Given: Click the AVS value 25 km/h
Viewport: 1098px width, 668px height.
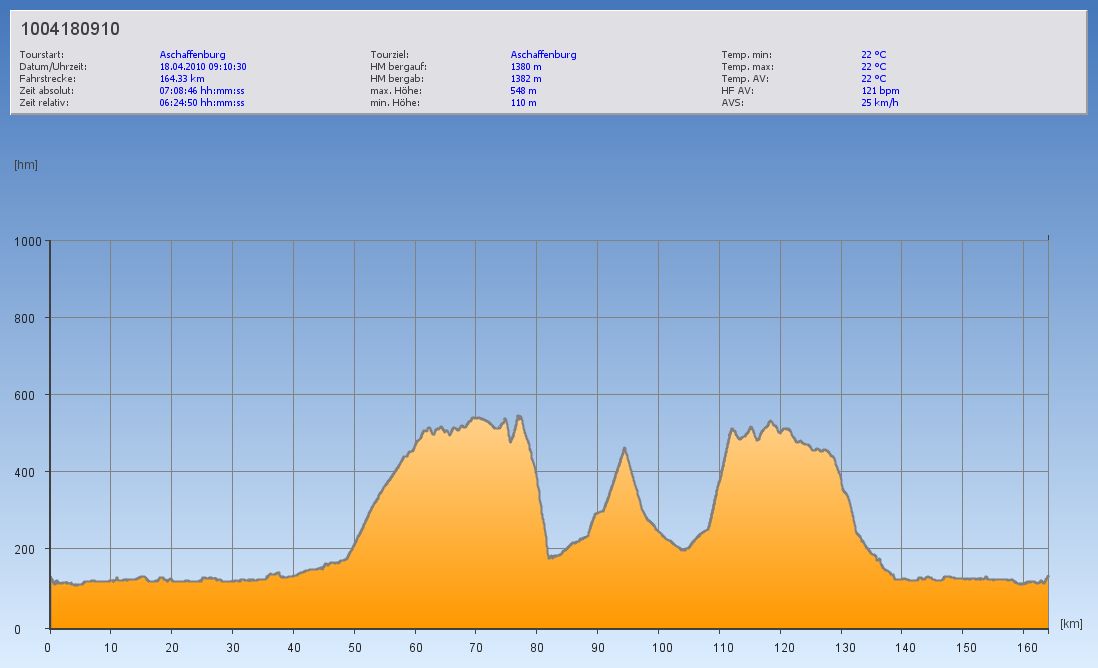Looking at the screenshot, I should 878,102.
